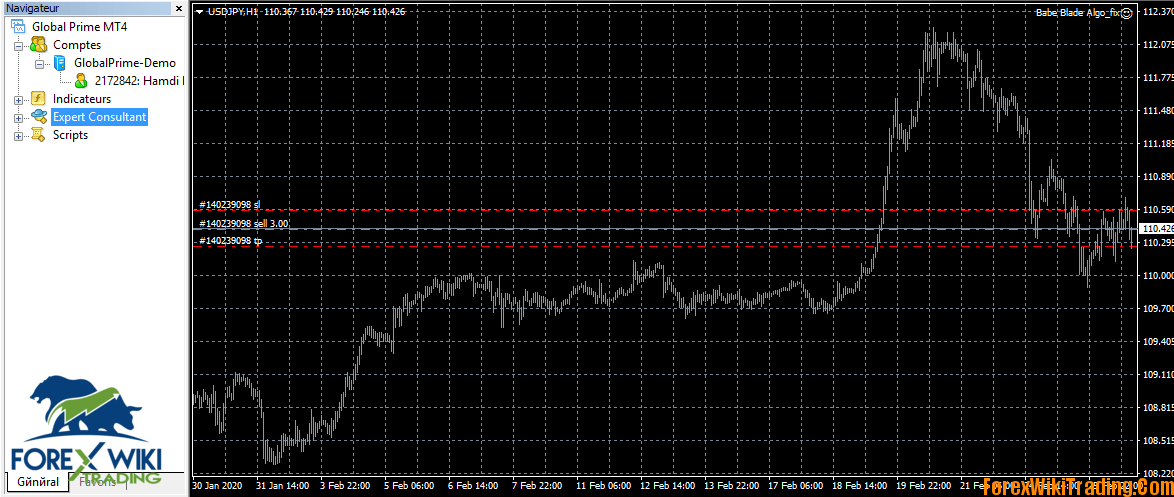Click the 6 Feb 14:00 time label
Image resolution: width=1174 pixels, height=497 pixels.
(474, 485)
